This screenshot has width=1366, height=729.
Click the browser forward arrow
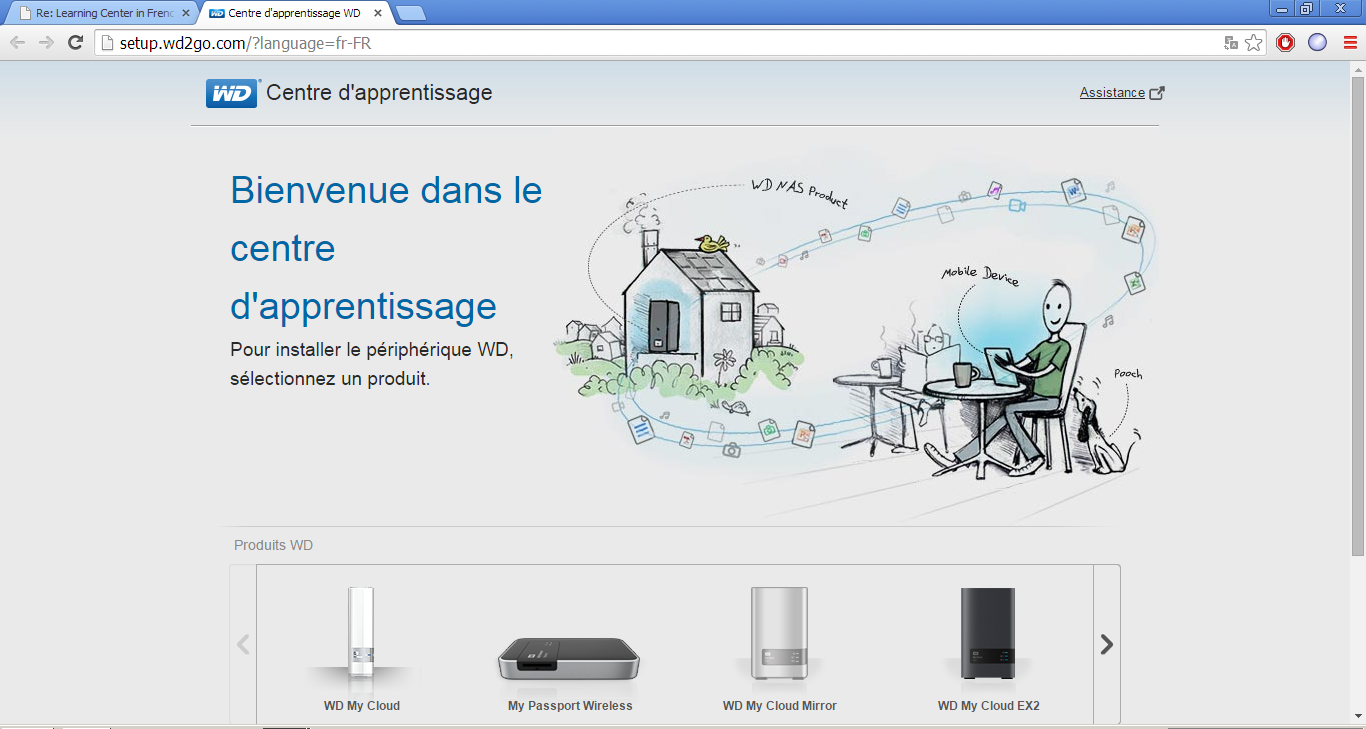click(46, 42)
